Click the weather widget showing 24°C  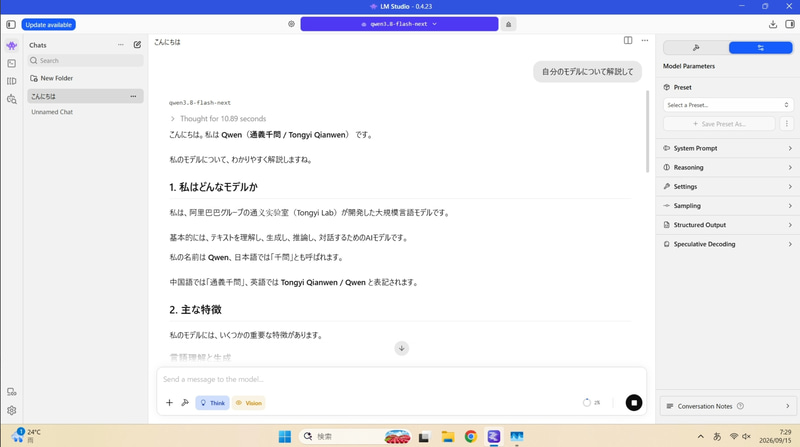(x=28, y=435)
